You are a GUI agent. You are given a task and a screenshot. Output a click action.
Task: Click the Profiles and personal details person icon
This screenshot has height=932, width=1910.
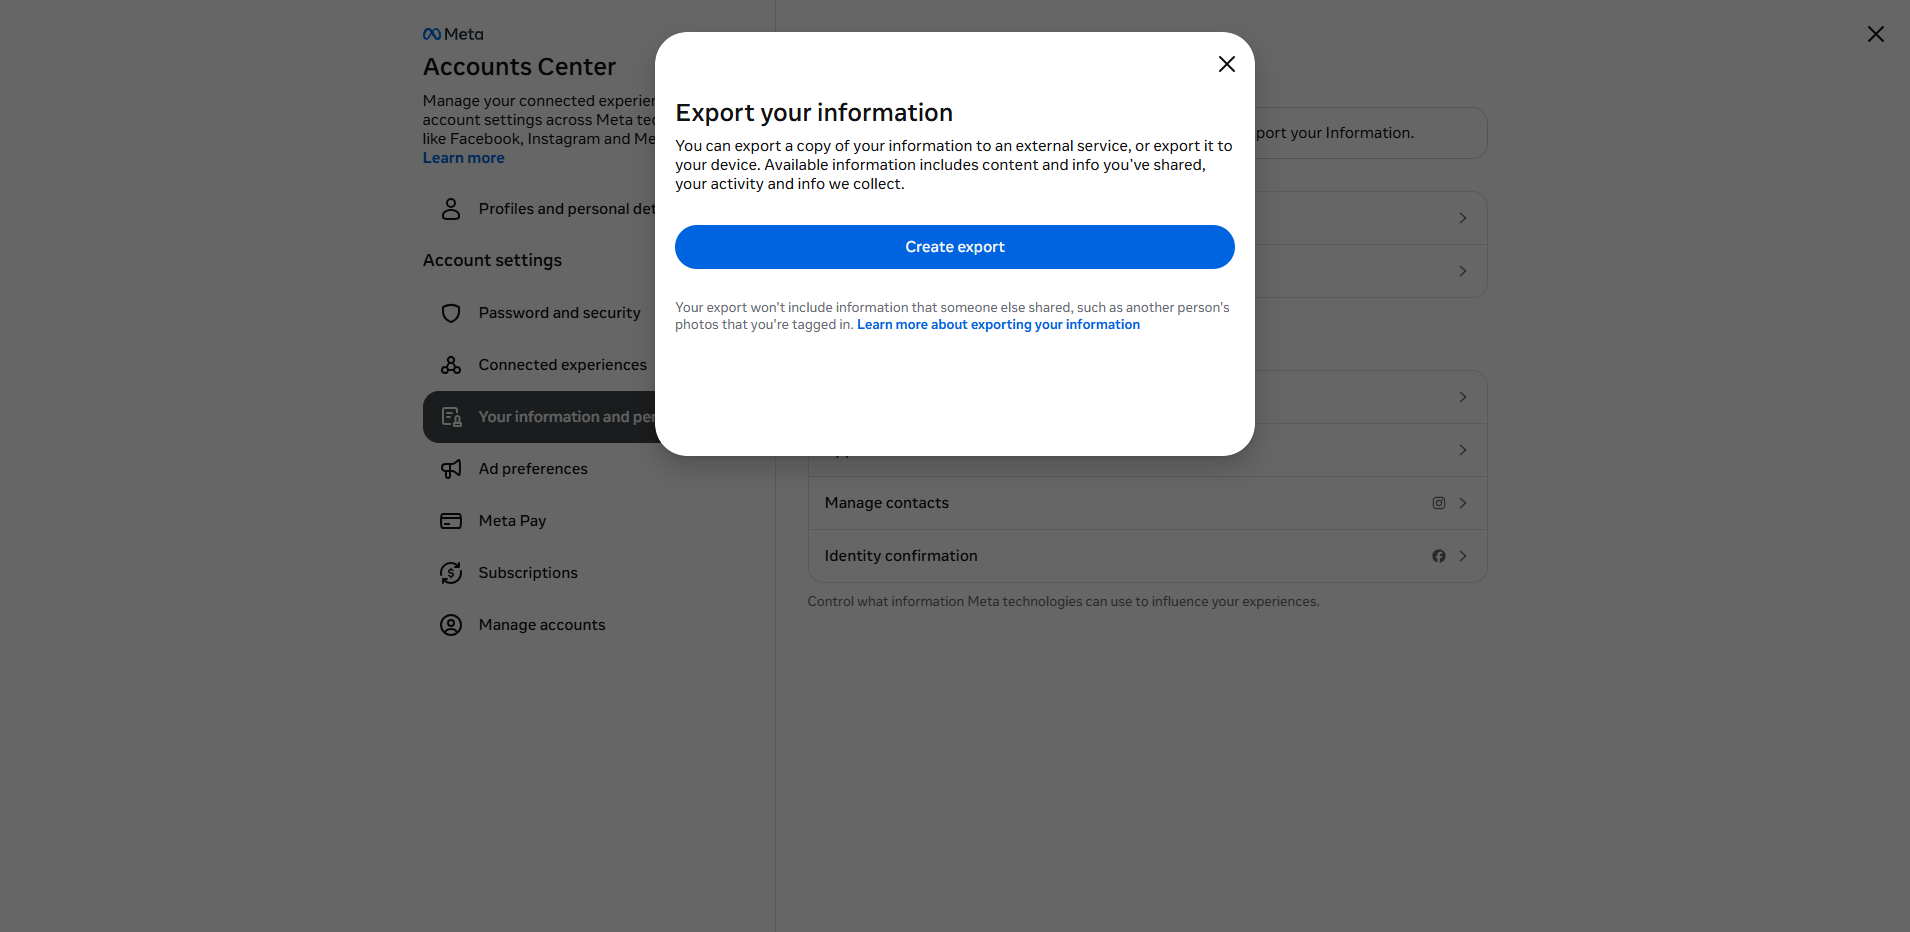[451, 209]
